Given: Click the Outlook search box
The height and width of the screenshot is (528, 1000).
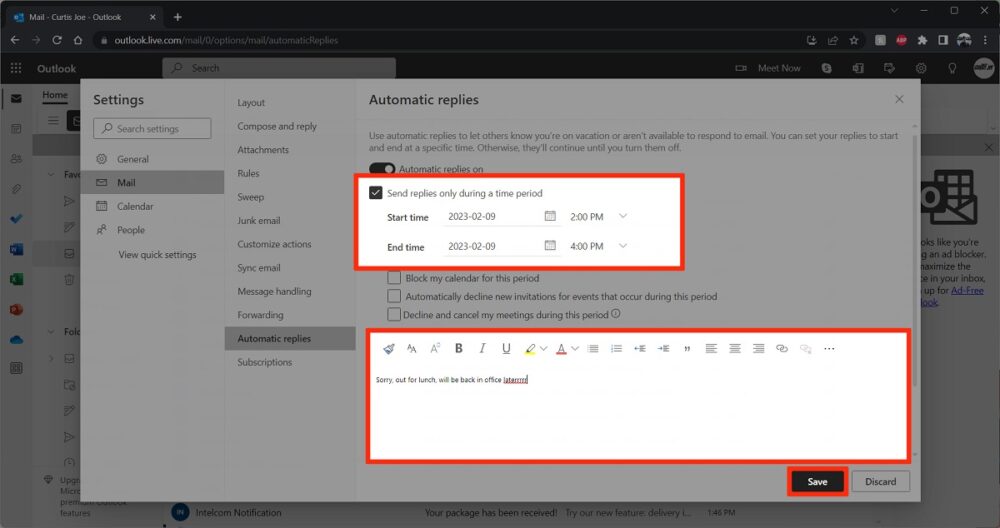Looking at the screenshot, I should coord(279,68).
